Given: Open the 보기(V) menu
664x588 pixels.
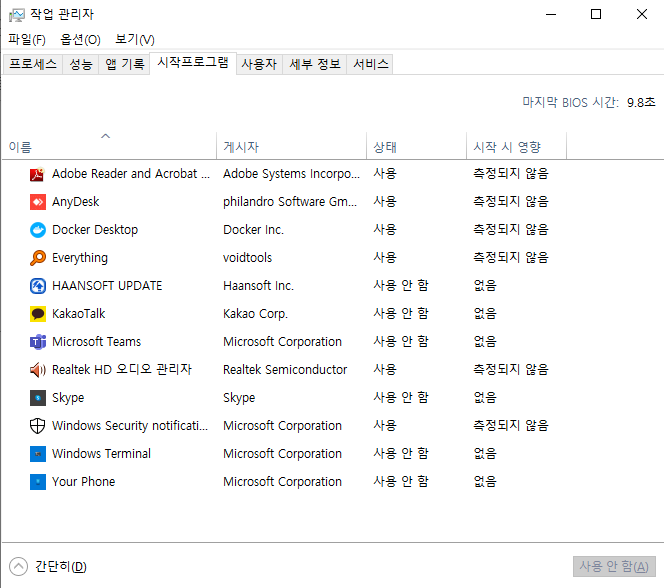Looking at the screenshot, I should pos(135,39).
